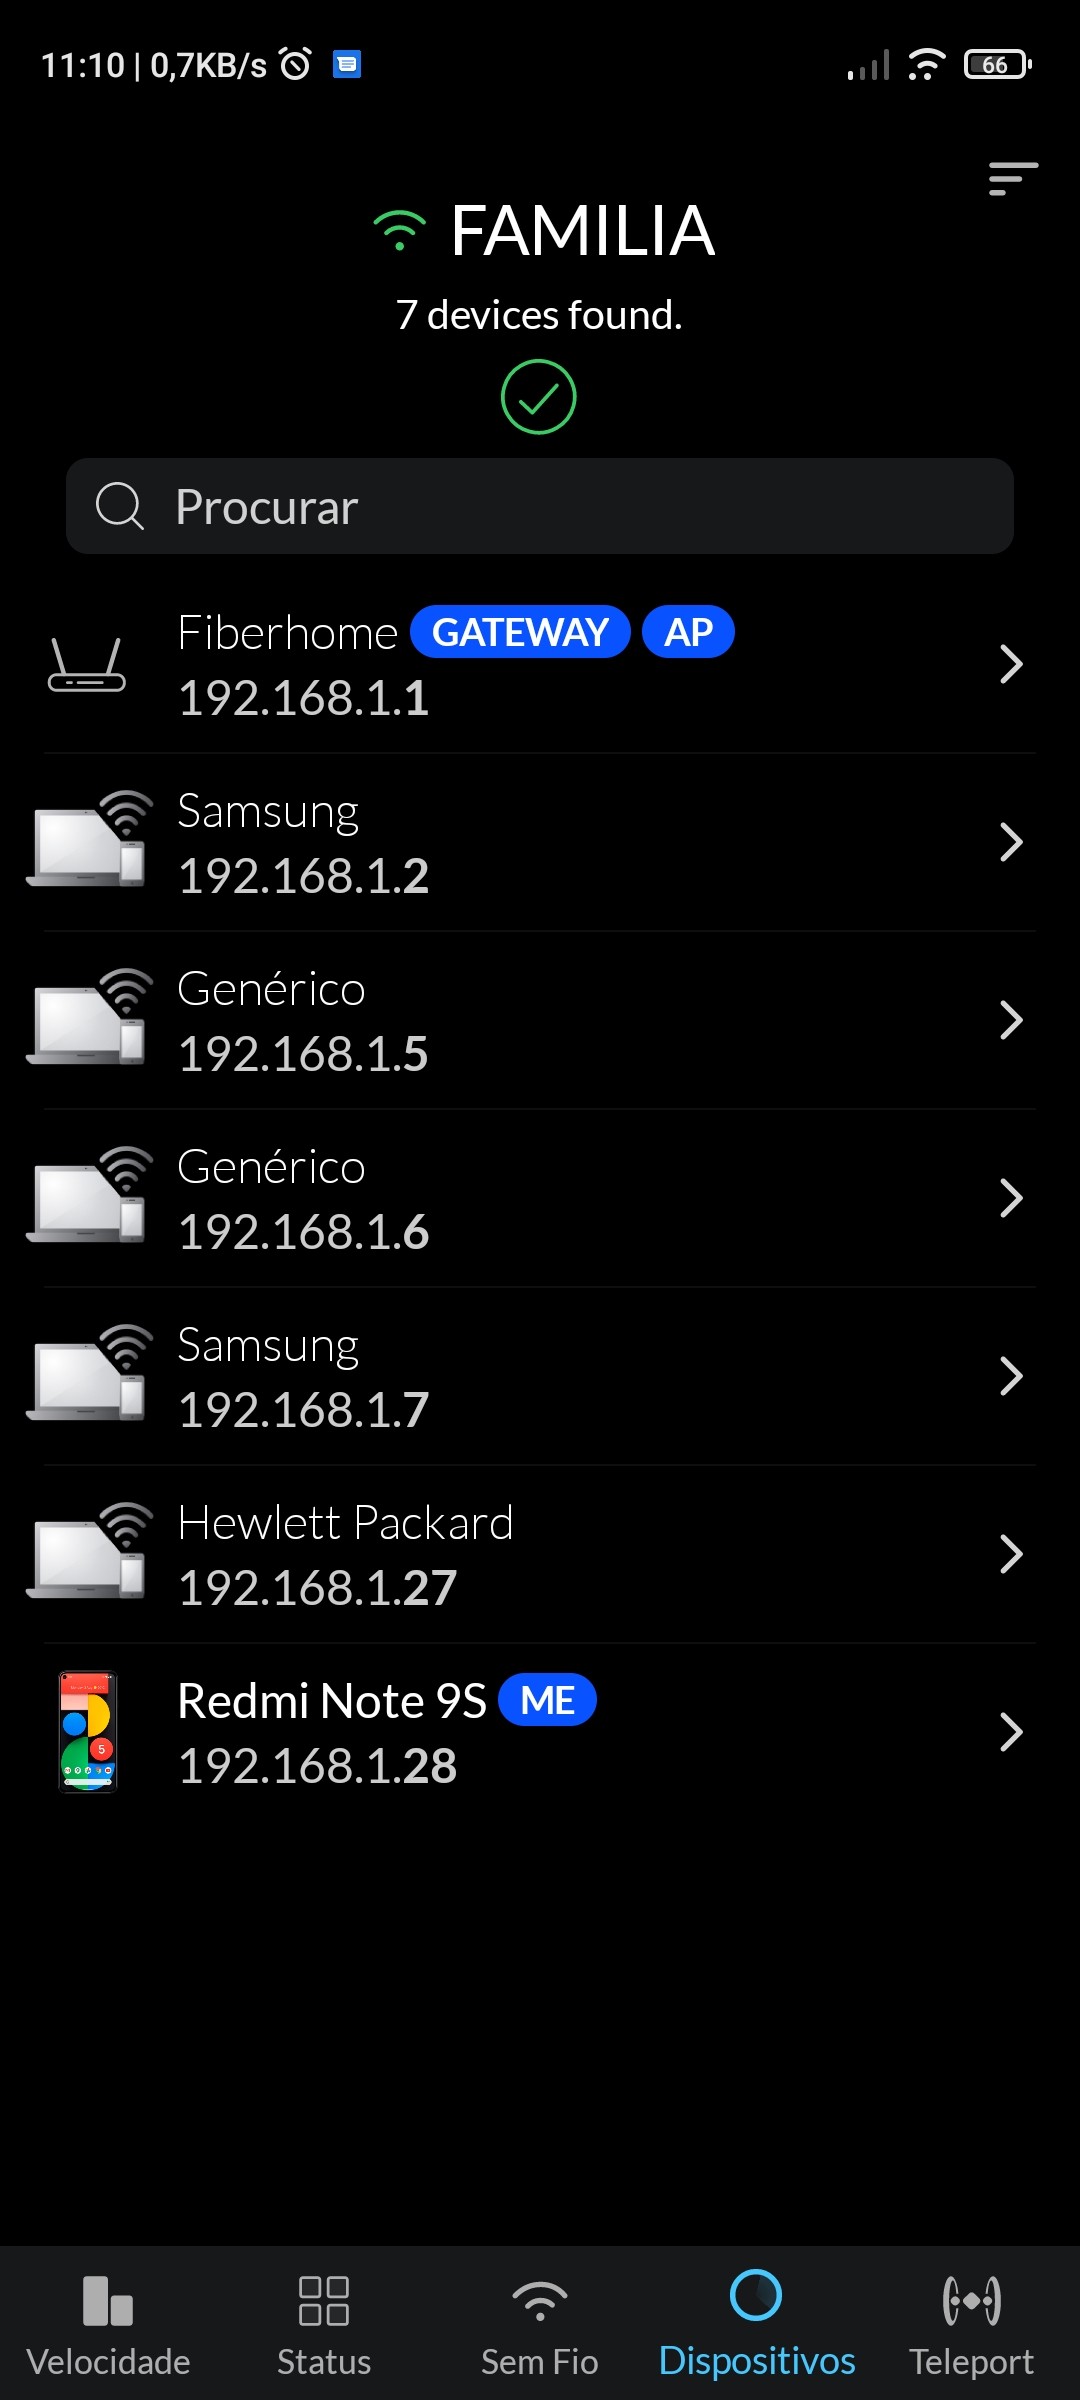Tap the GATEWAY badge on Fiberhome
The width and height of the screenshot is (1080, 2400).
click(x=520, y=633)
